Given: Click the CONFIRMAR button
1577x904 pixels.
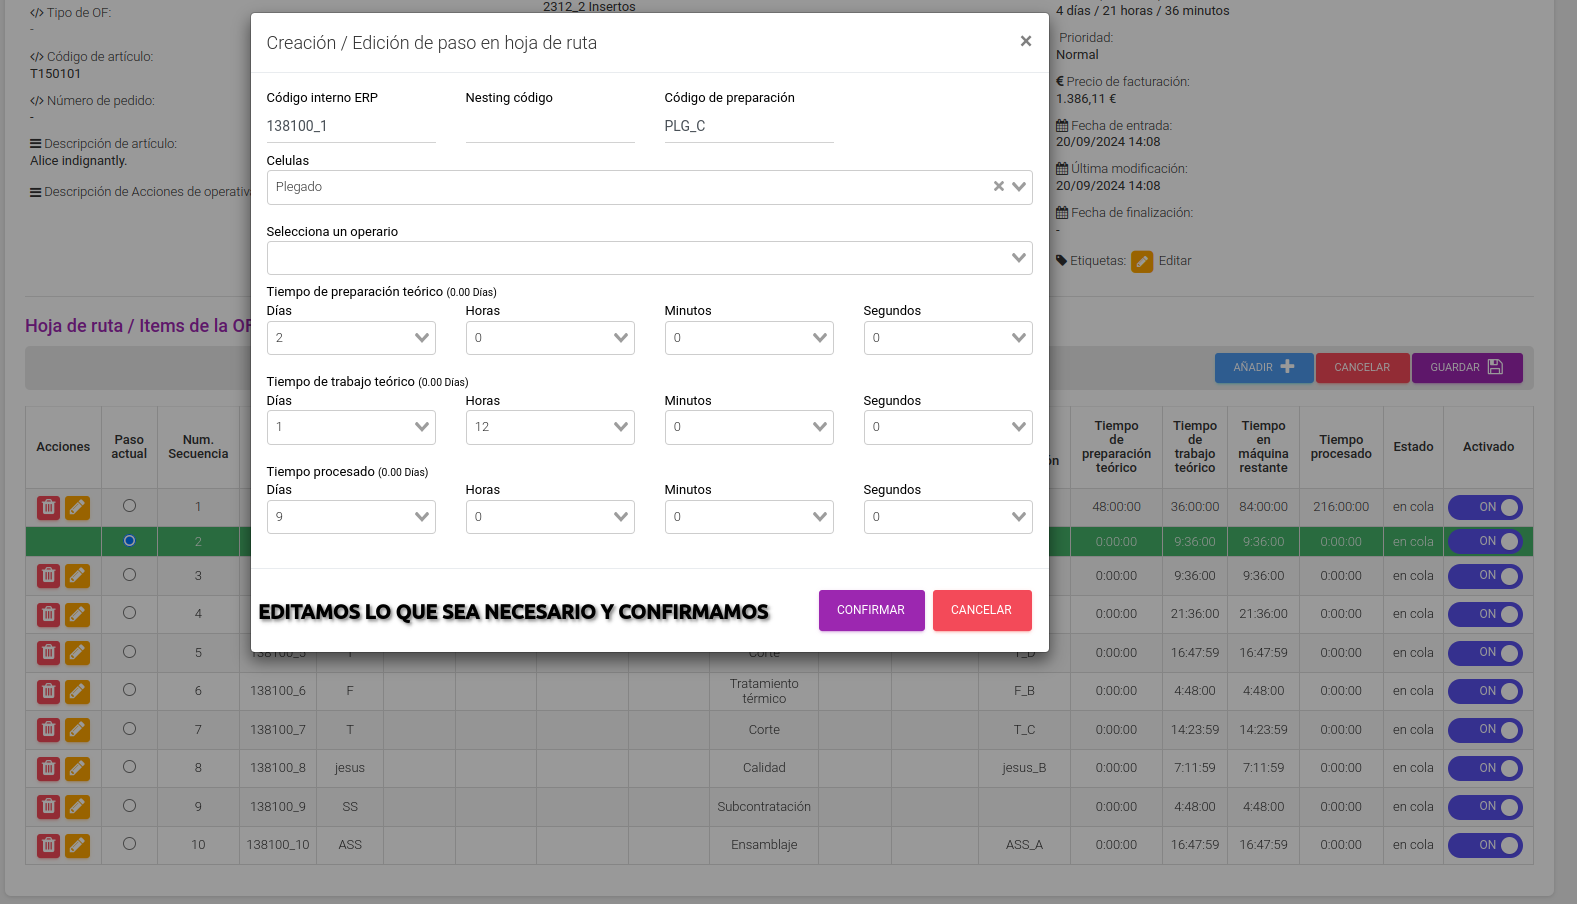Looking at the screenshot, I should coord(871,610).
